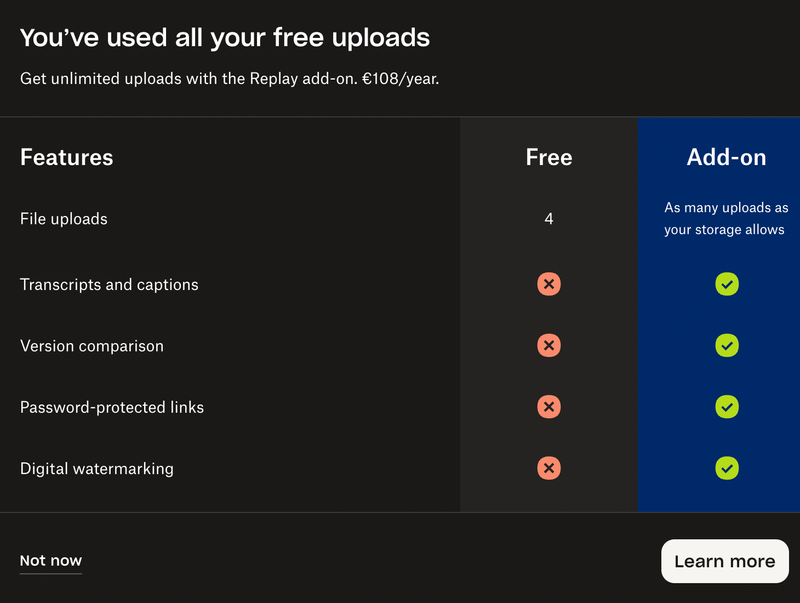800x603 pixels.
Task: Click red X for Version comparison
Action: tap(548, 346)
